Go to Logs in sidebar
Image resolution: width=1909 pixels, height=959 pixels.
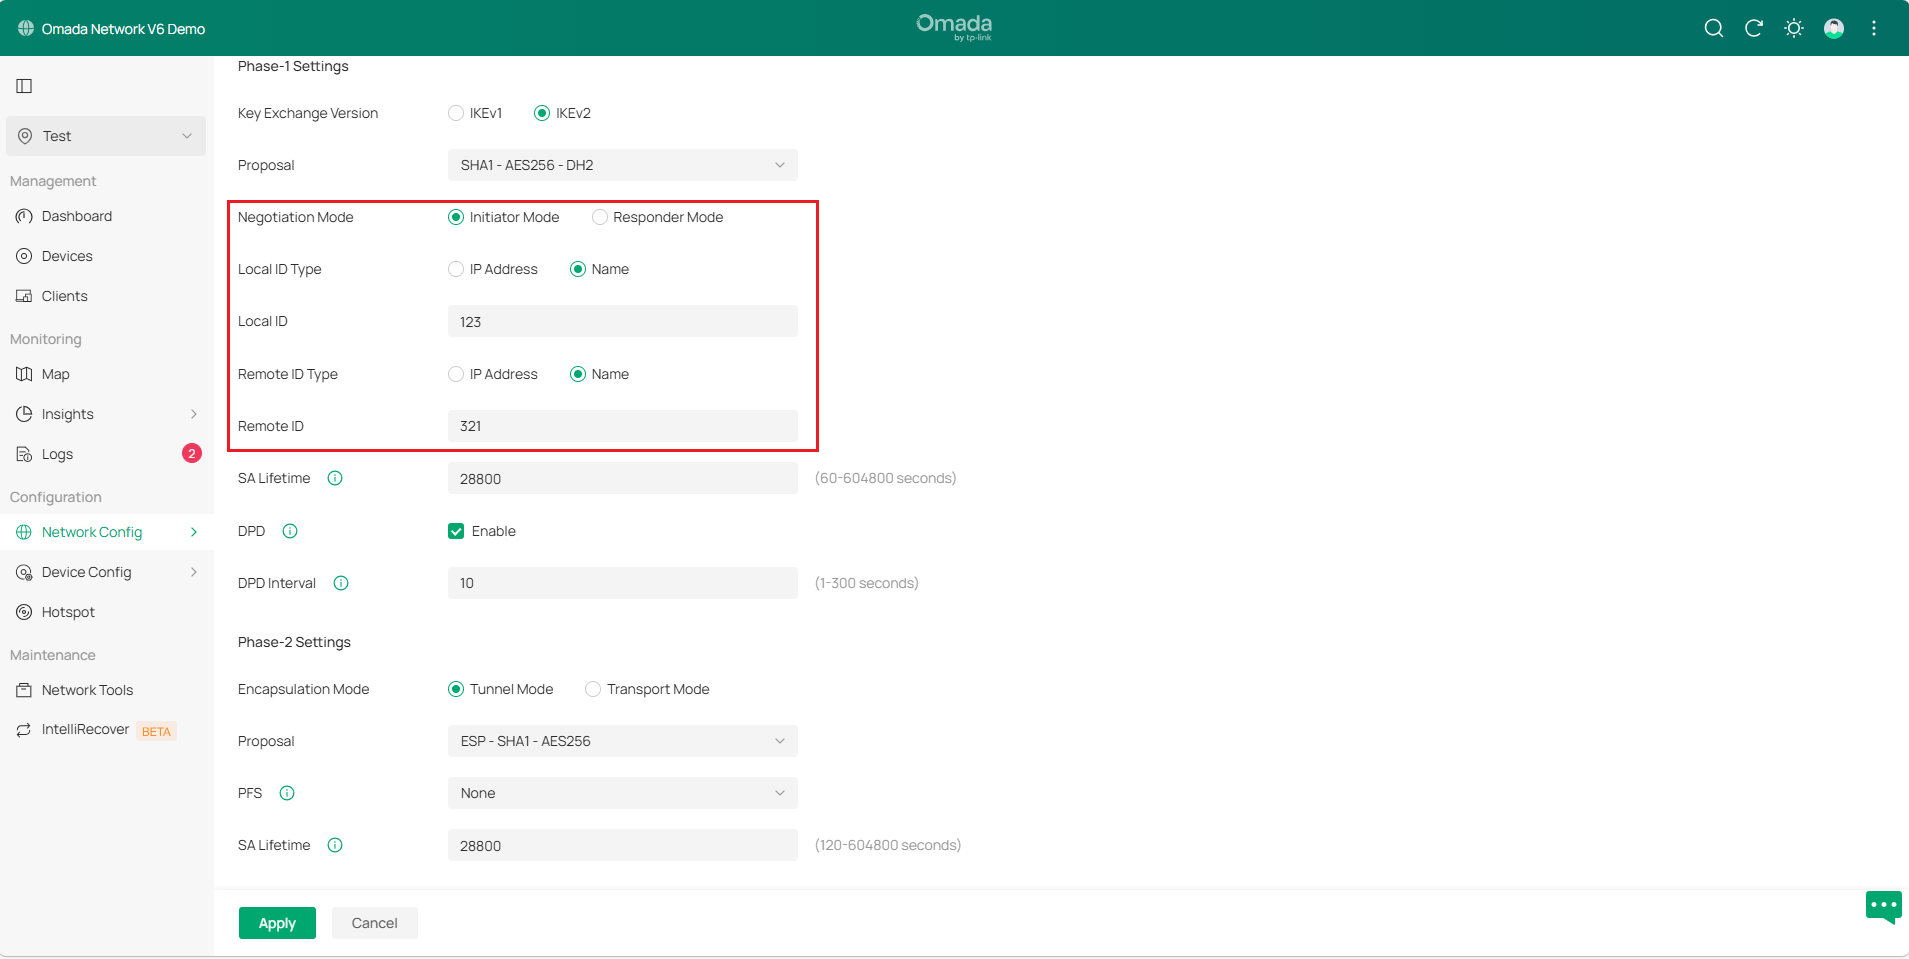(x=57, y=454)
